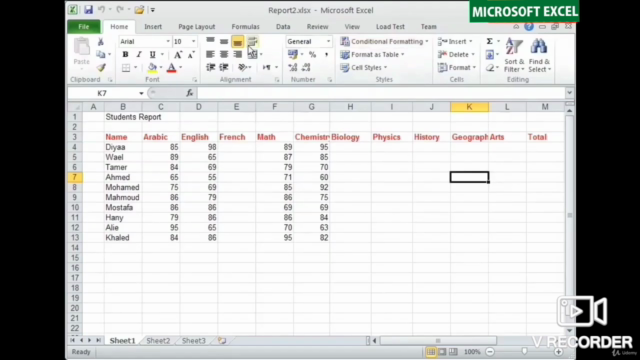The width and height of the screenshot is (640, 360).
Task: Open Cell Styles dropdown
Action: point(364,67)
